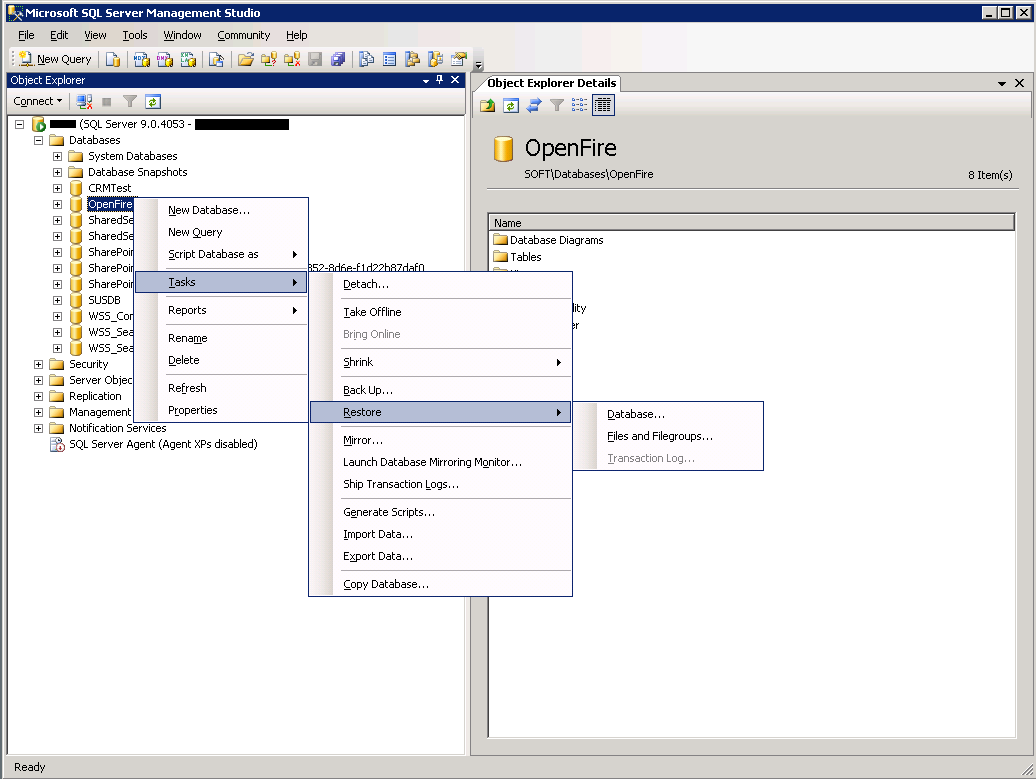Select Take Offline in Tasks submenu
Viewport: 1036px width, 779px height.
441,312
